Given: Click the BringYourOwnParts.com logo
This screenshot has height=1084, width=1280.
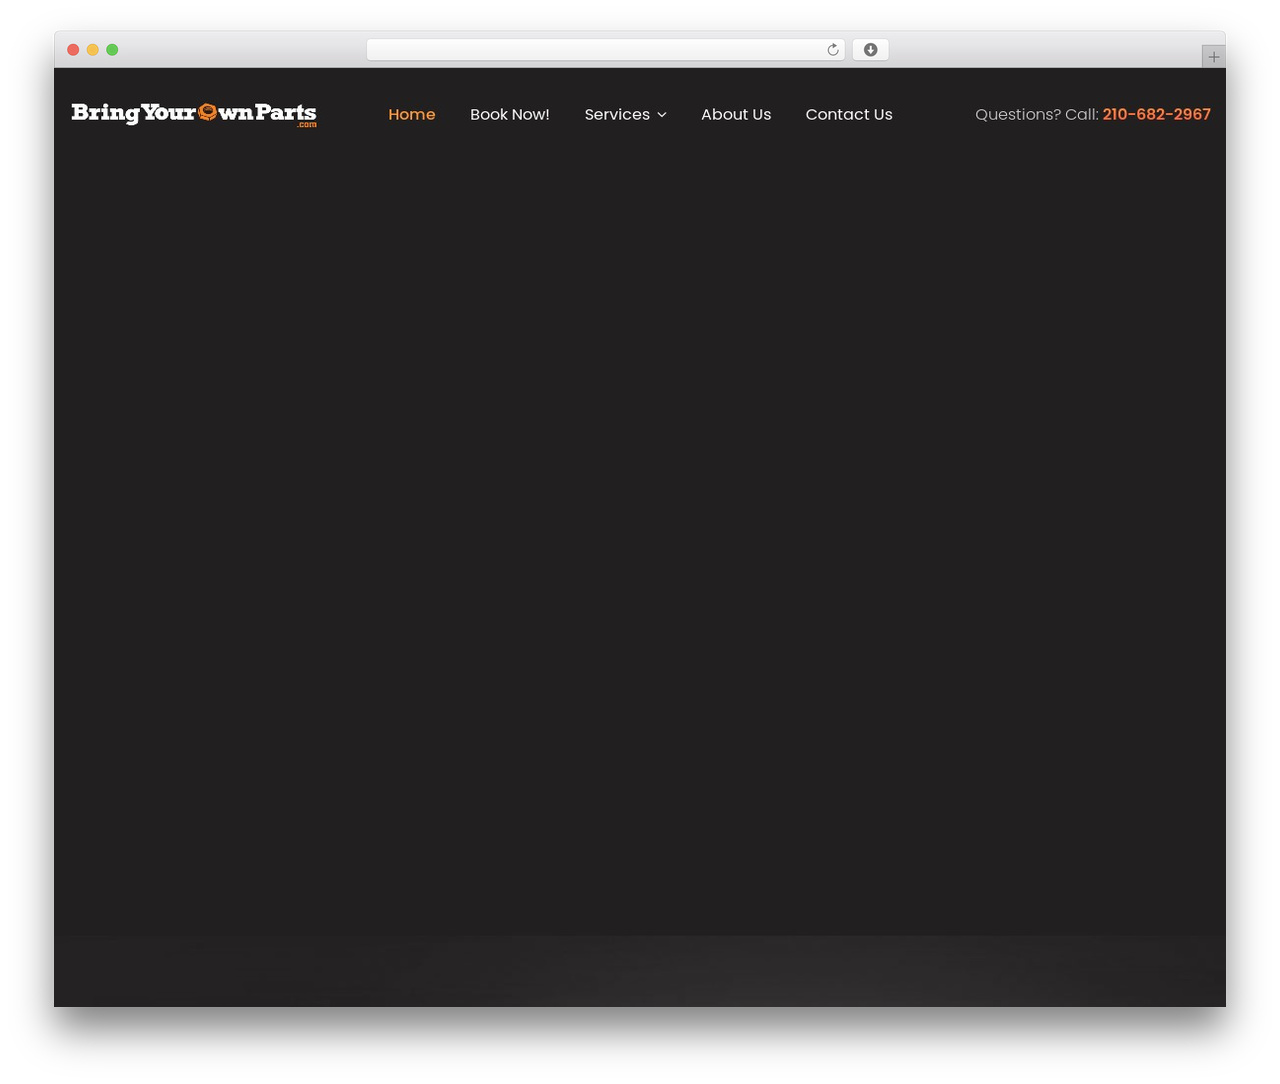Looking at the screenshot, I should pyautogui.click(x=194, y=114).
